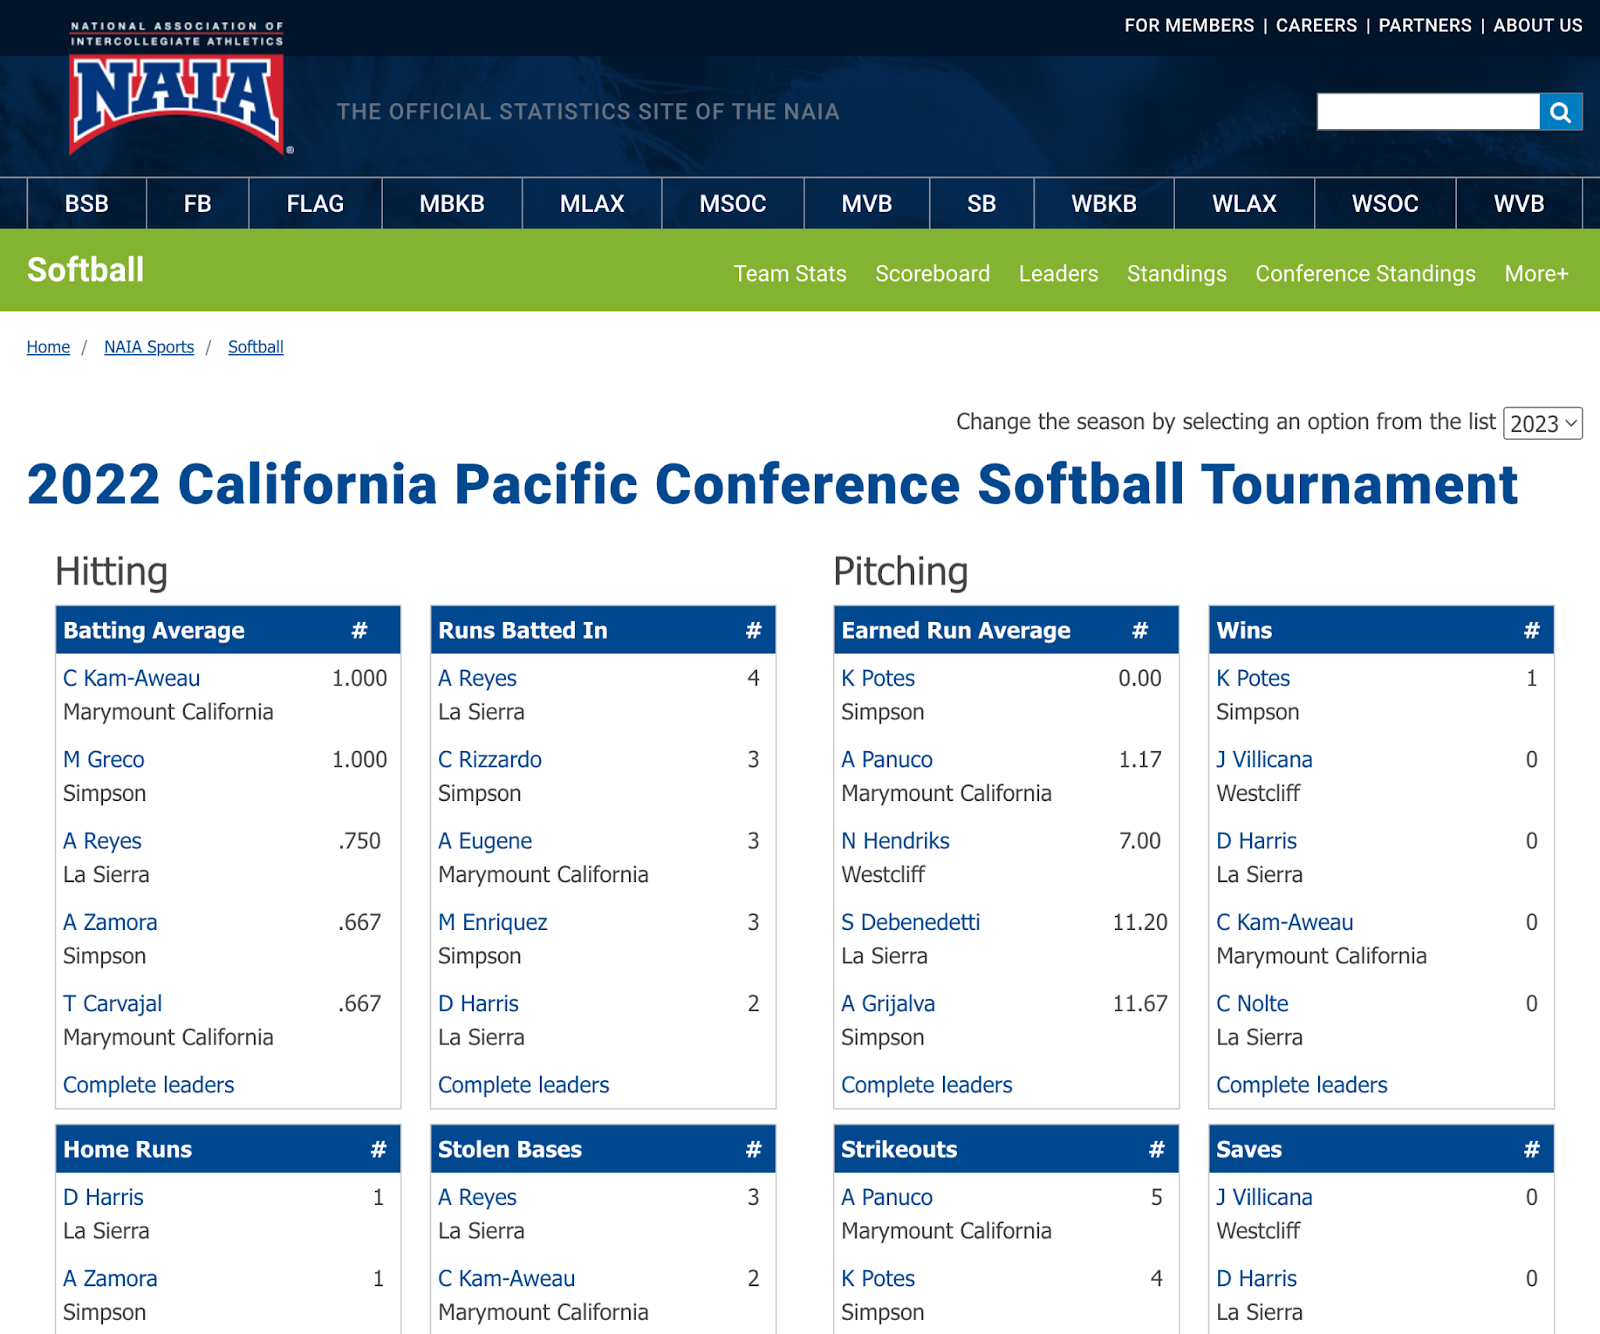
Task: Open J Villicana in Wins table
Action: (x=1265, y=760)
